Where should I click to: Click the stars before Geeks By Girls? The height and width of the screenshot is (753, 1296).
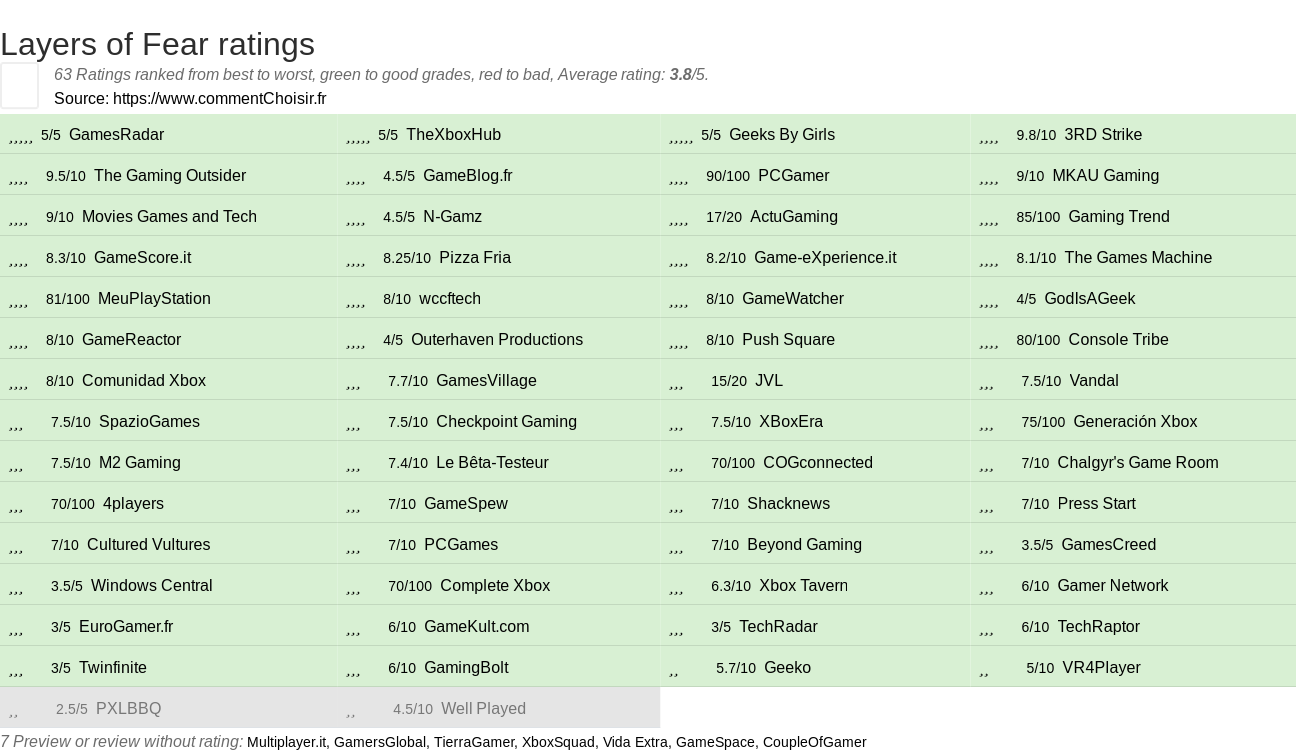tap(681, 136)
